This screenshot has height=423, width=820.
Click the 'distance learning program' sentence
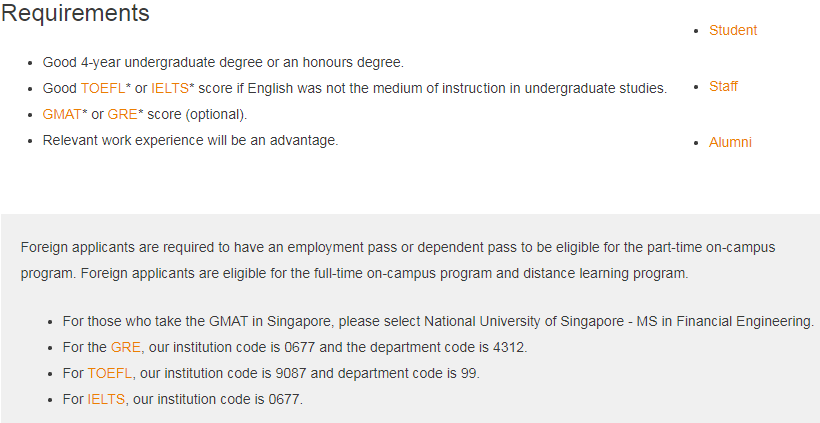384,273
